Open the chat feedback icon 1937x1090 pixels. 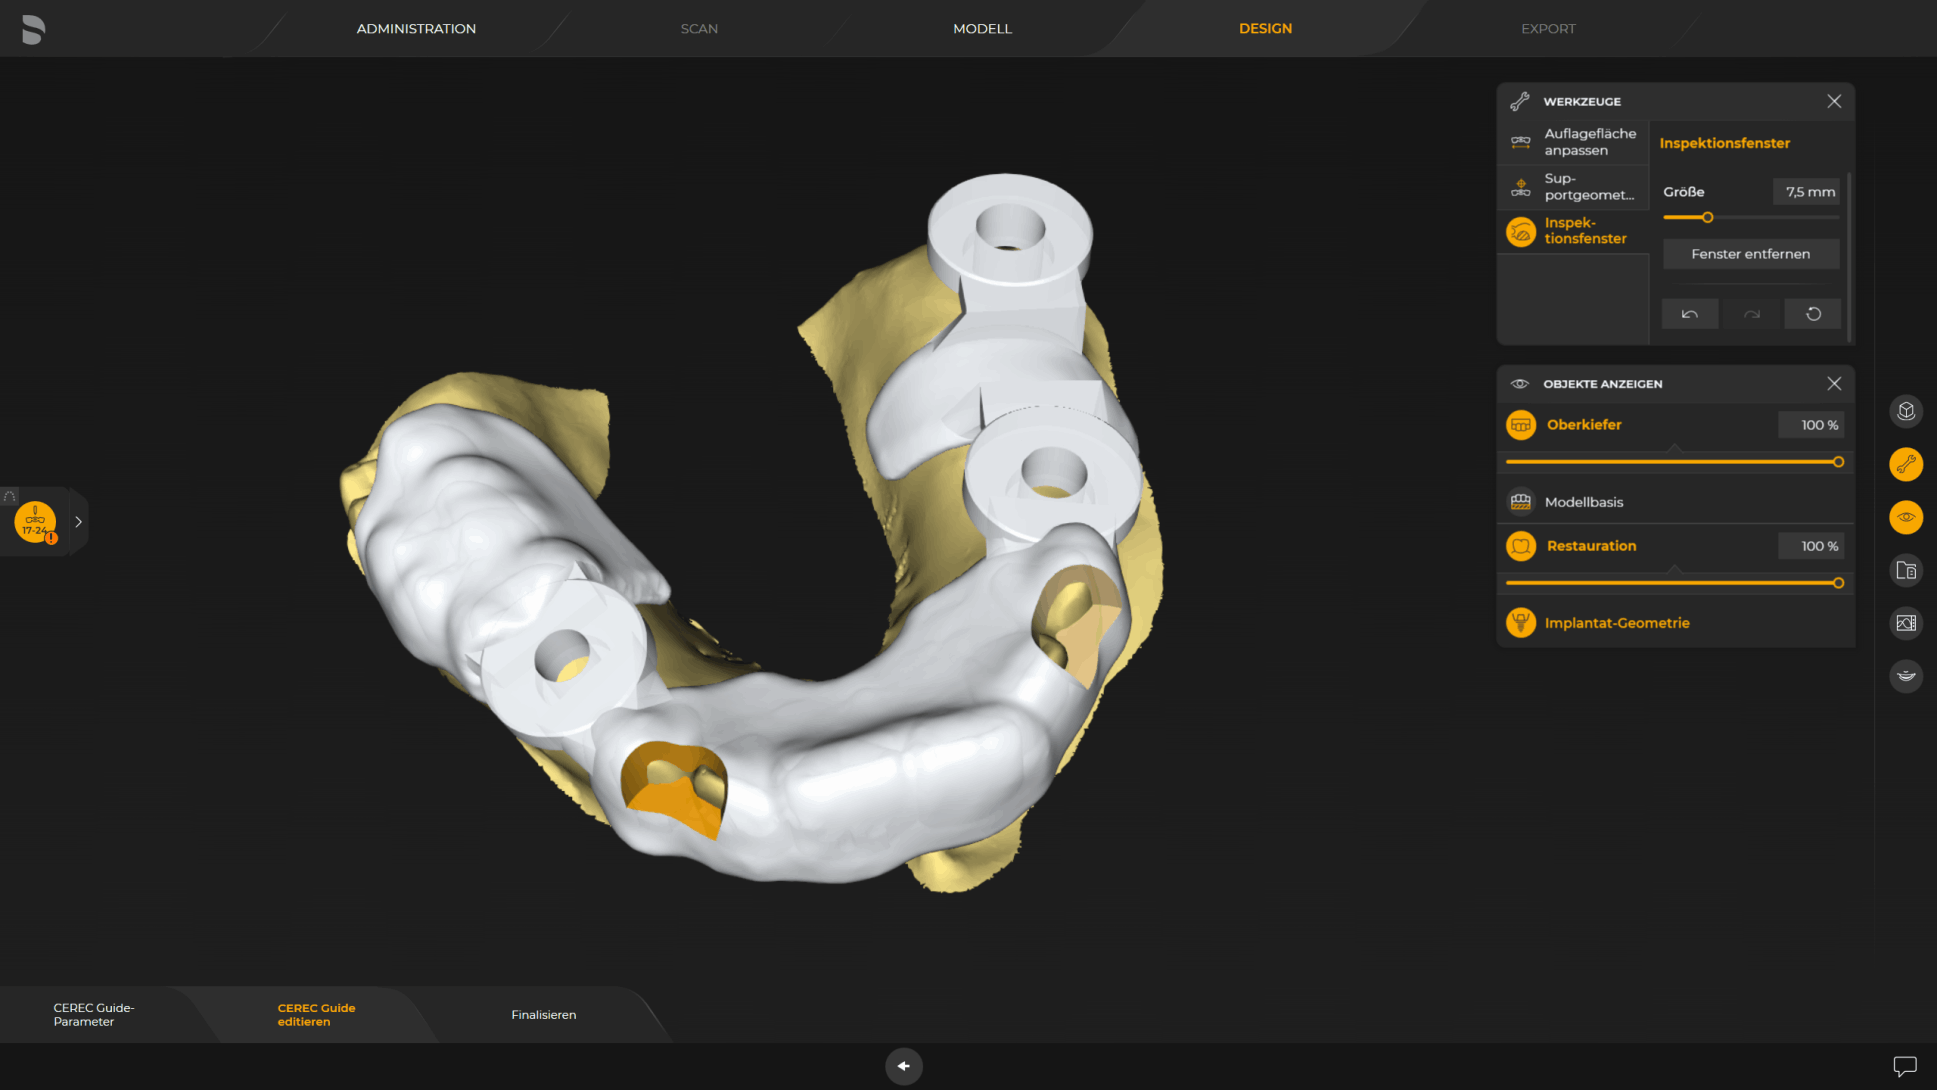pyautogui.click(x=1904, y=1066)
